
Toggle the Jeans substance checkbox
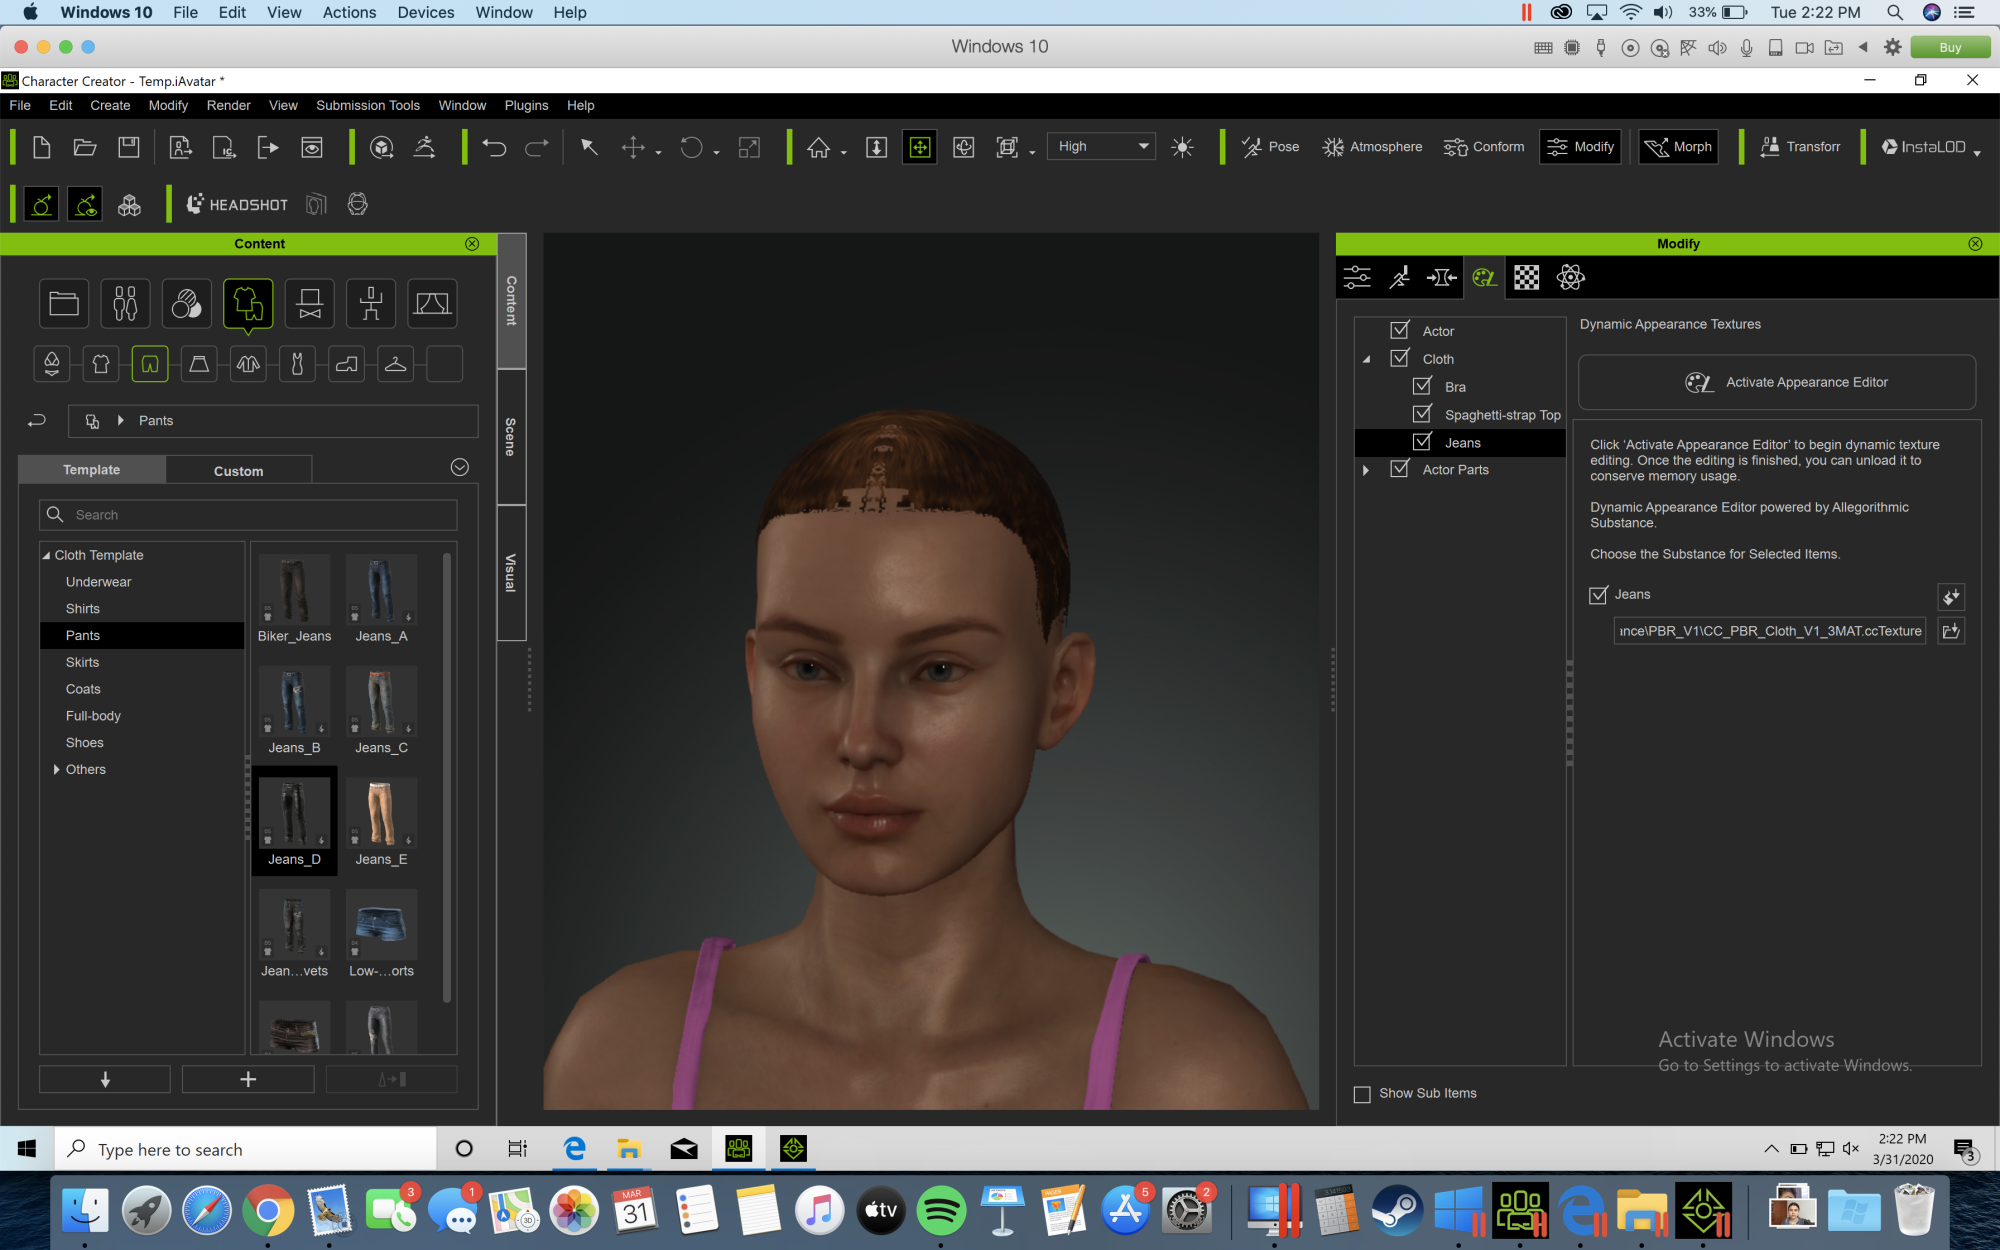click(1598, 595)
